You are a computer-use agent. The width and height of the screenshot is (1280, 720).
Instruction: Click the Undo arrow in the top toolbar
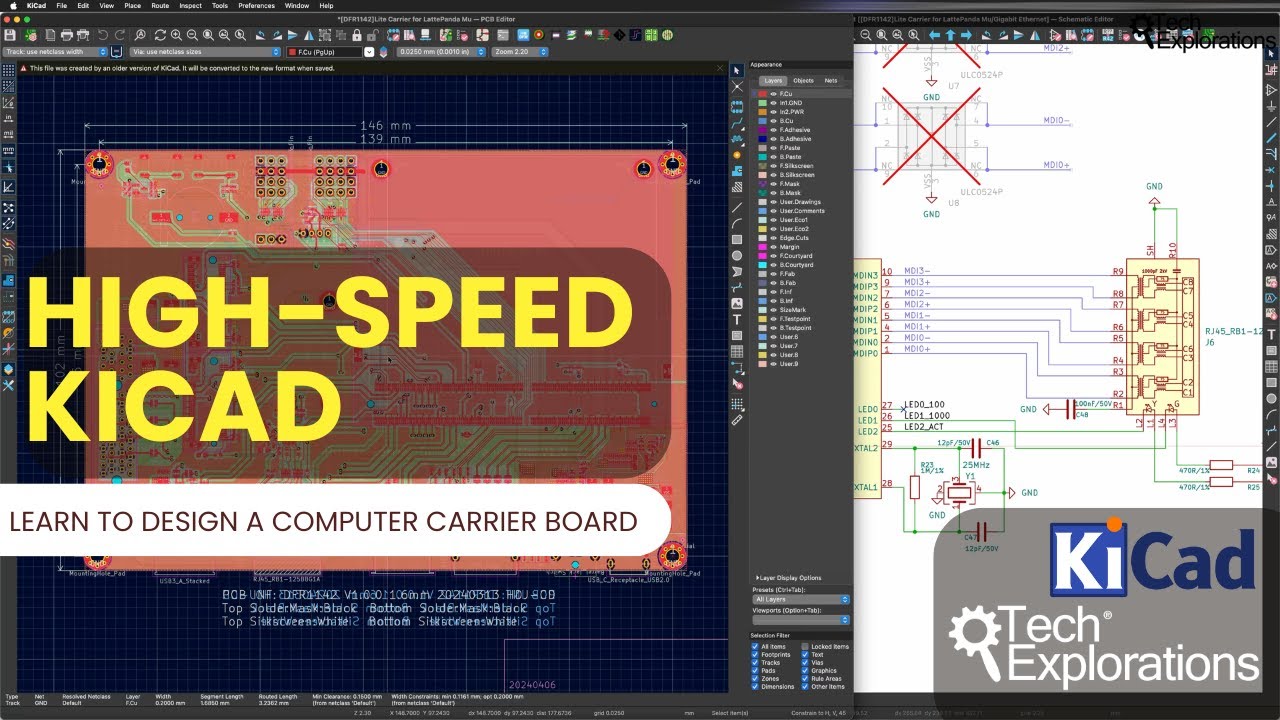tap(103, 35)
